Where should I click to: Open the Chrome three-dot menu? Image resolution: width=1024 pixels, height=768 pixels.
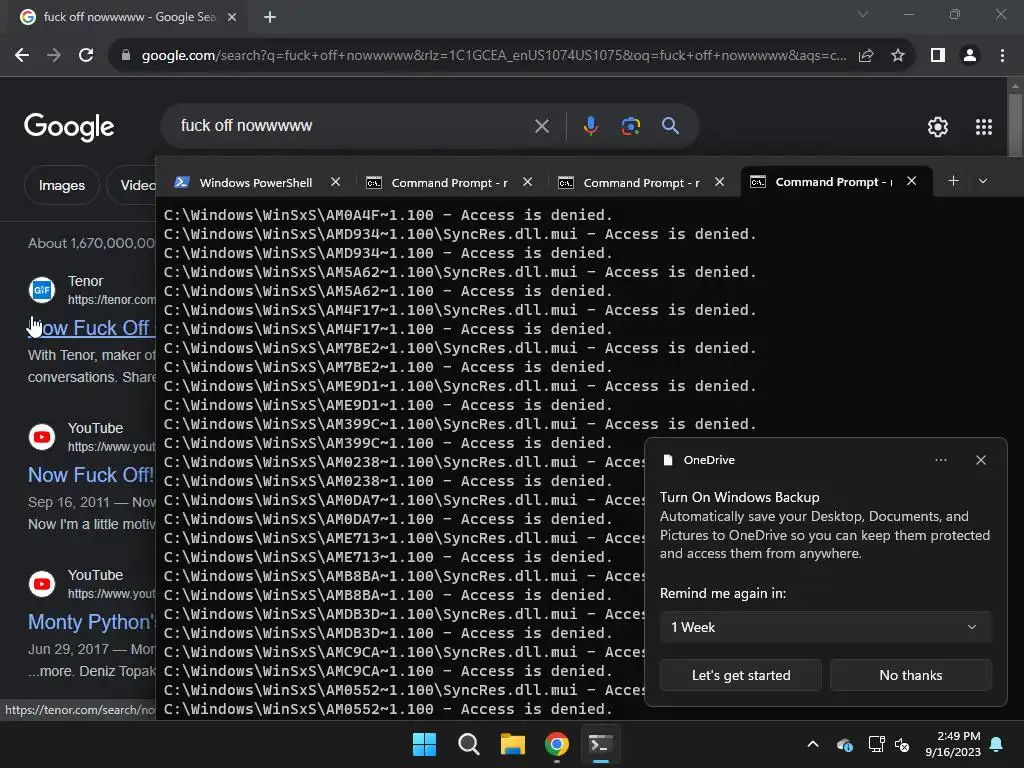[x=1002, y=56]
